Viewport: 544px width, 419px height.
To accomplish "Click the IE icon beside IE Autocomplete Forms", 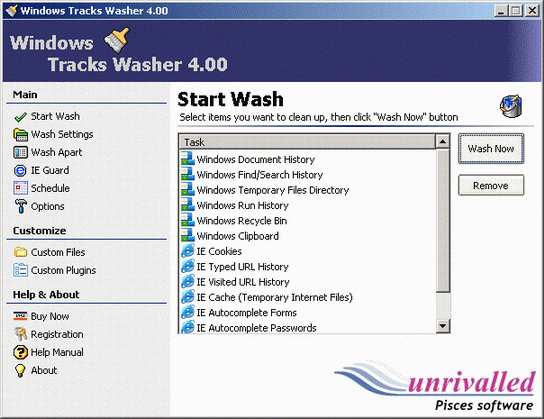I will pos(188,312).
